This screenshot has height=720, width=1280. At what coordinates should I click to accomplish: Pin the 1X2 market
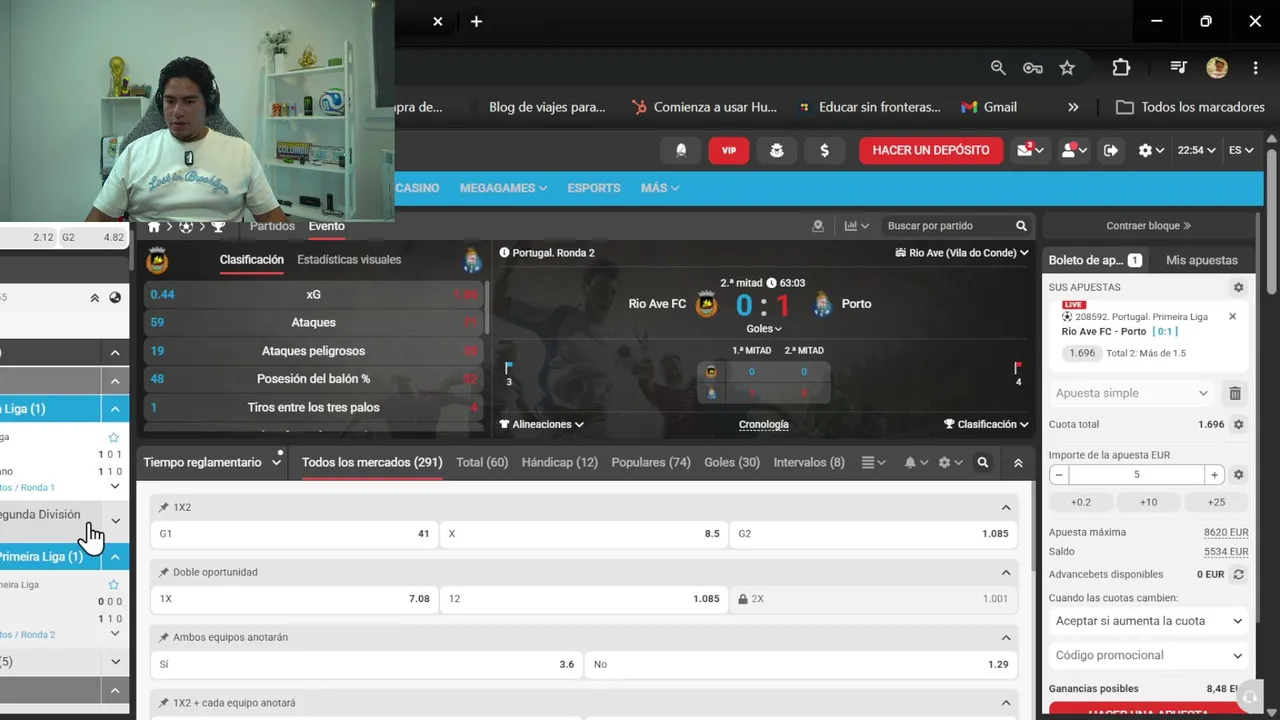(x=164, y=508)
